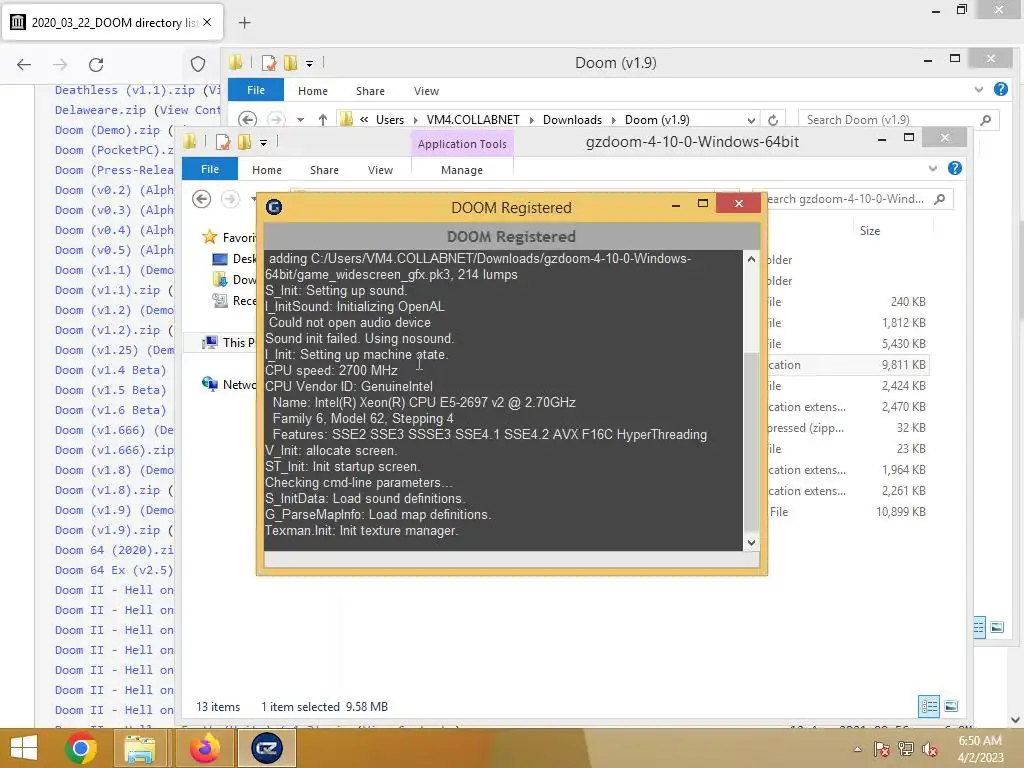Open Manage tab under Application Tools

(x=462, y=170)
